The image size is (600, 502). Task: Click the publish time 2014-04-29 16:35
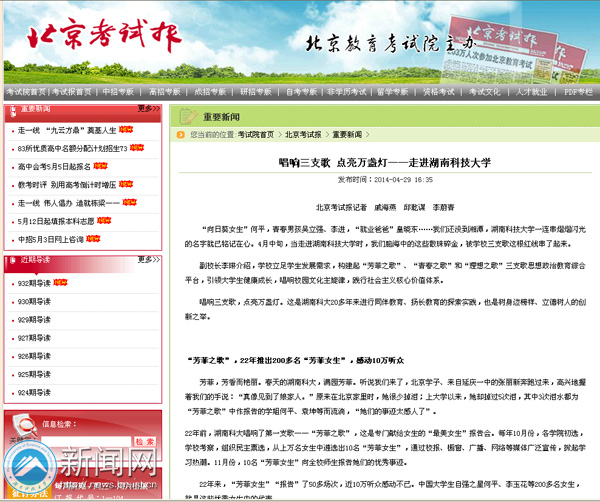tap(403, 180)
